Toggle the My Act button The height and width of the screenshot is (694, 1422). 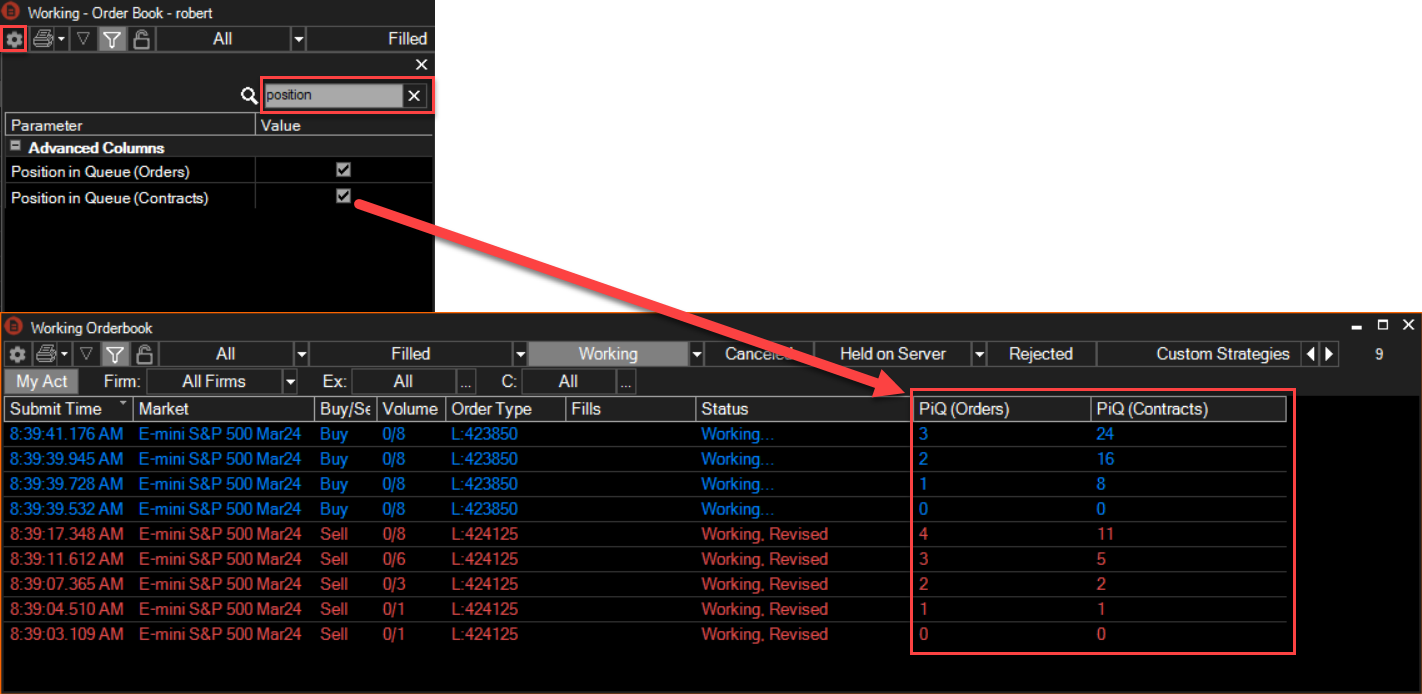point(42,381)
